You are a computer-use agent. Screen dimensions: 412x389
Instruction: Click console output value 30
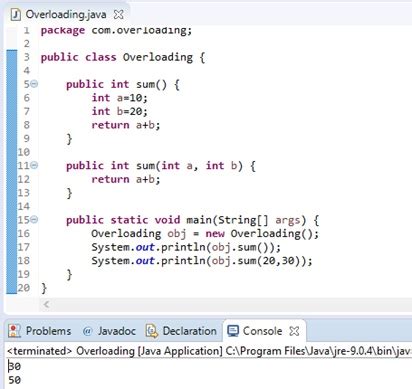pyautogui.click(x=15, y=366)
